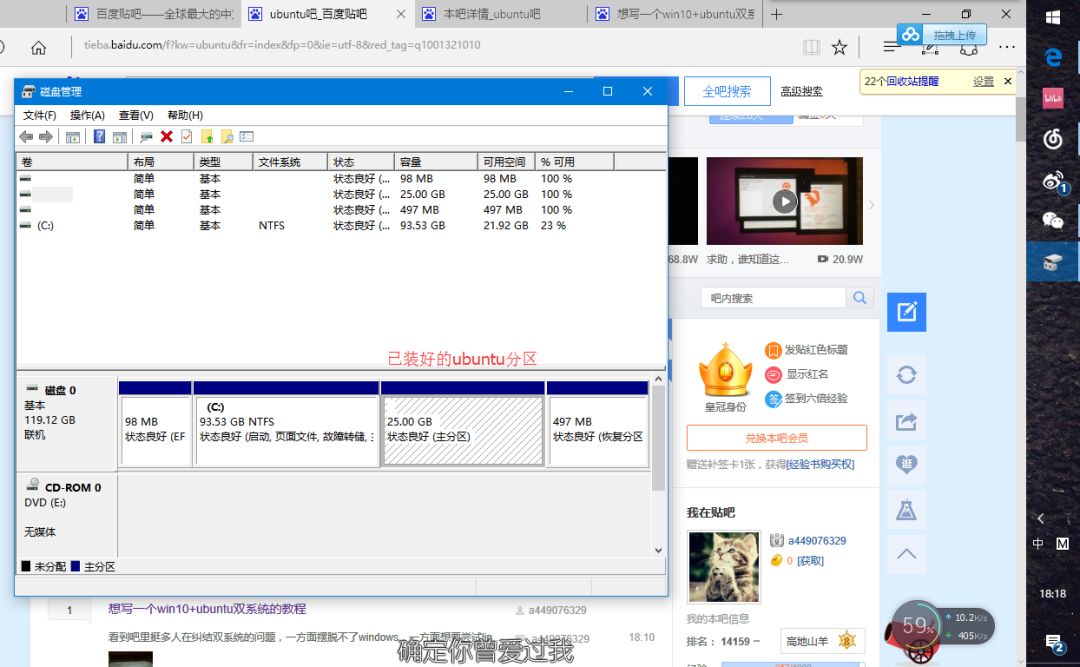The height and width of the screenshot is (667, 1080).
Task: Click the 吧内搜索 search field
Action: (773, 298)
